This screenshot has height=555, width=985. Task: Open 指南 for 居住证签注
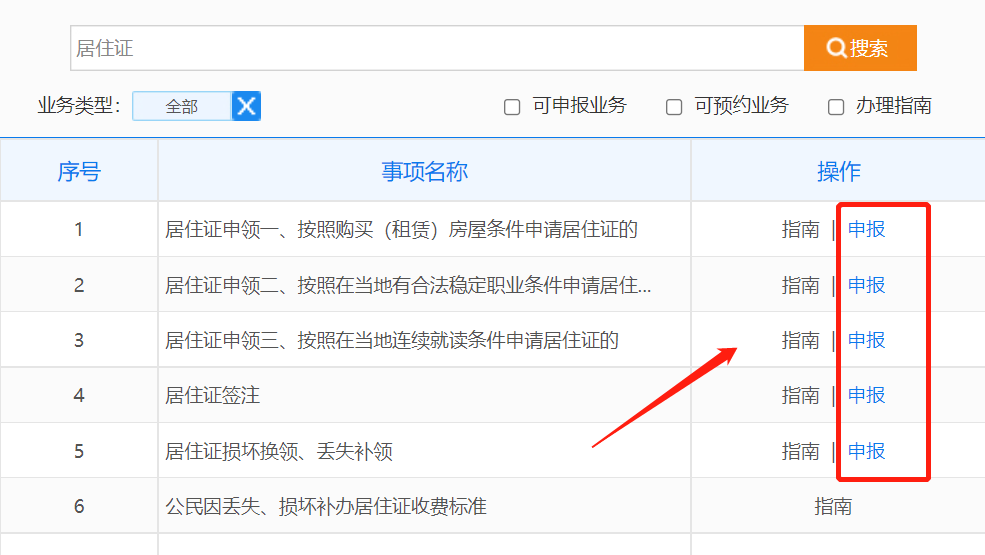point(800,395)
